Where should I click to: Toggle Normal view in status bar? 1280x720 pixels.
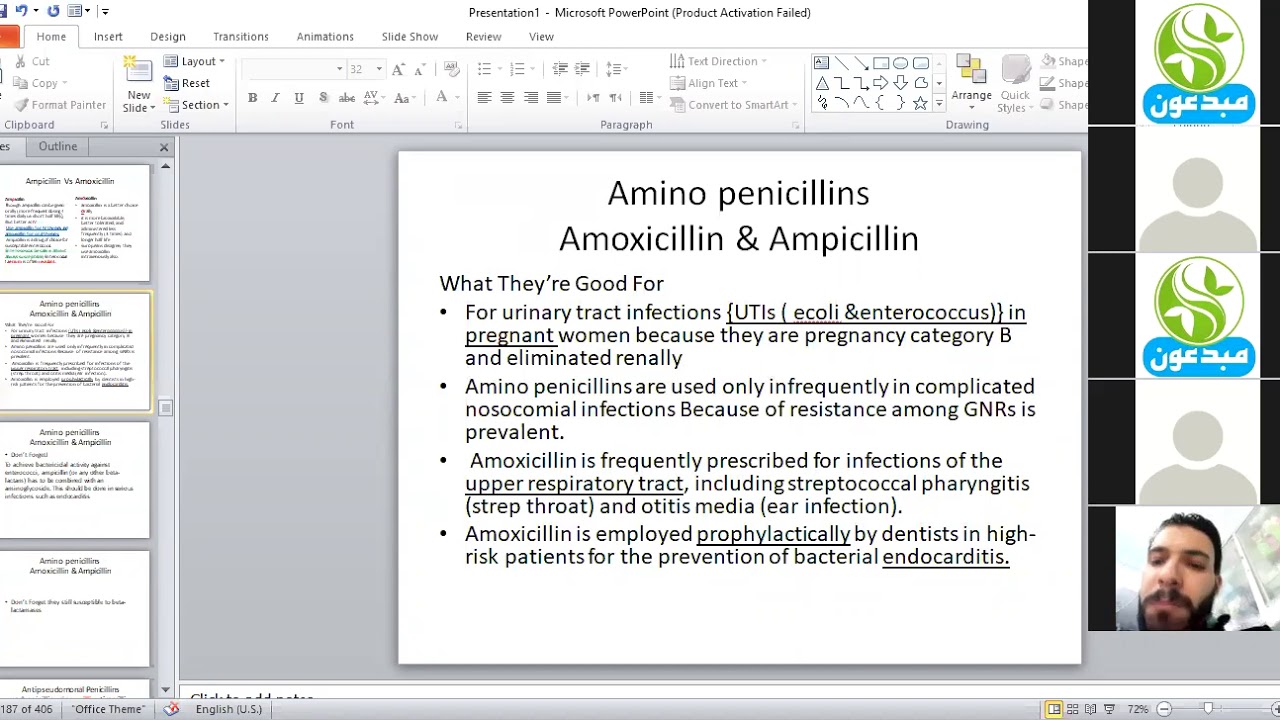click(x=1054, y=709)
